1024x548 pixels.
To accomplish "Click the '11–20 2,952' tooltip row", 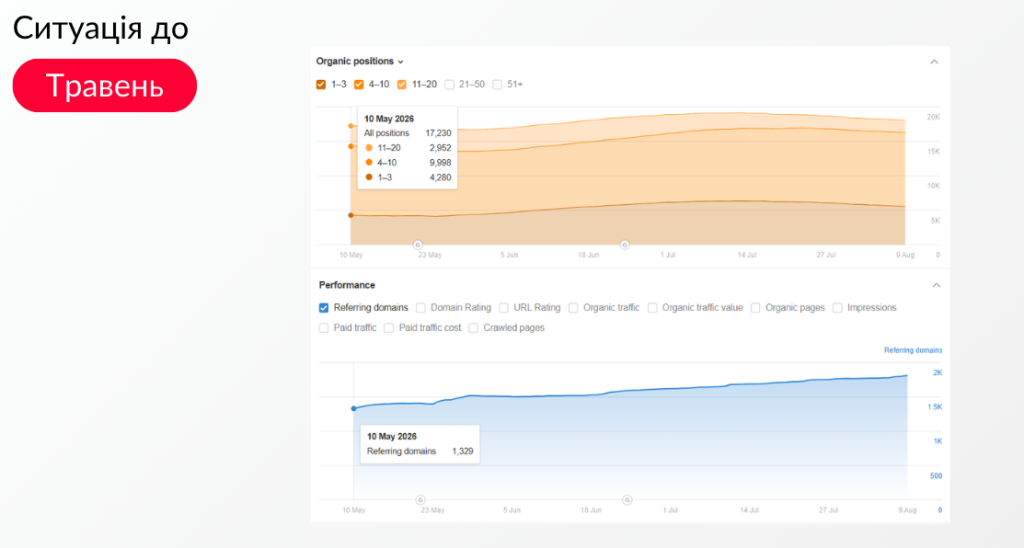I will [x=408, y=148].
